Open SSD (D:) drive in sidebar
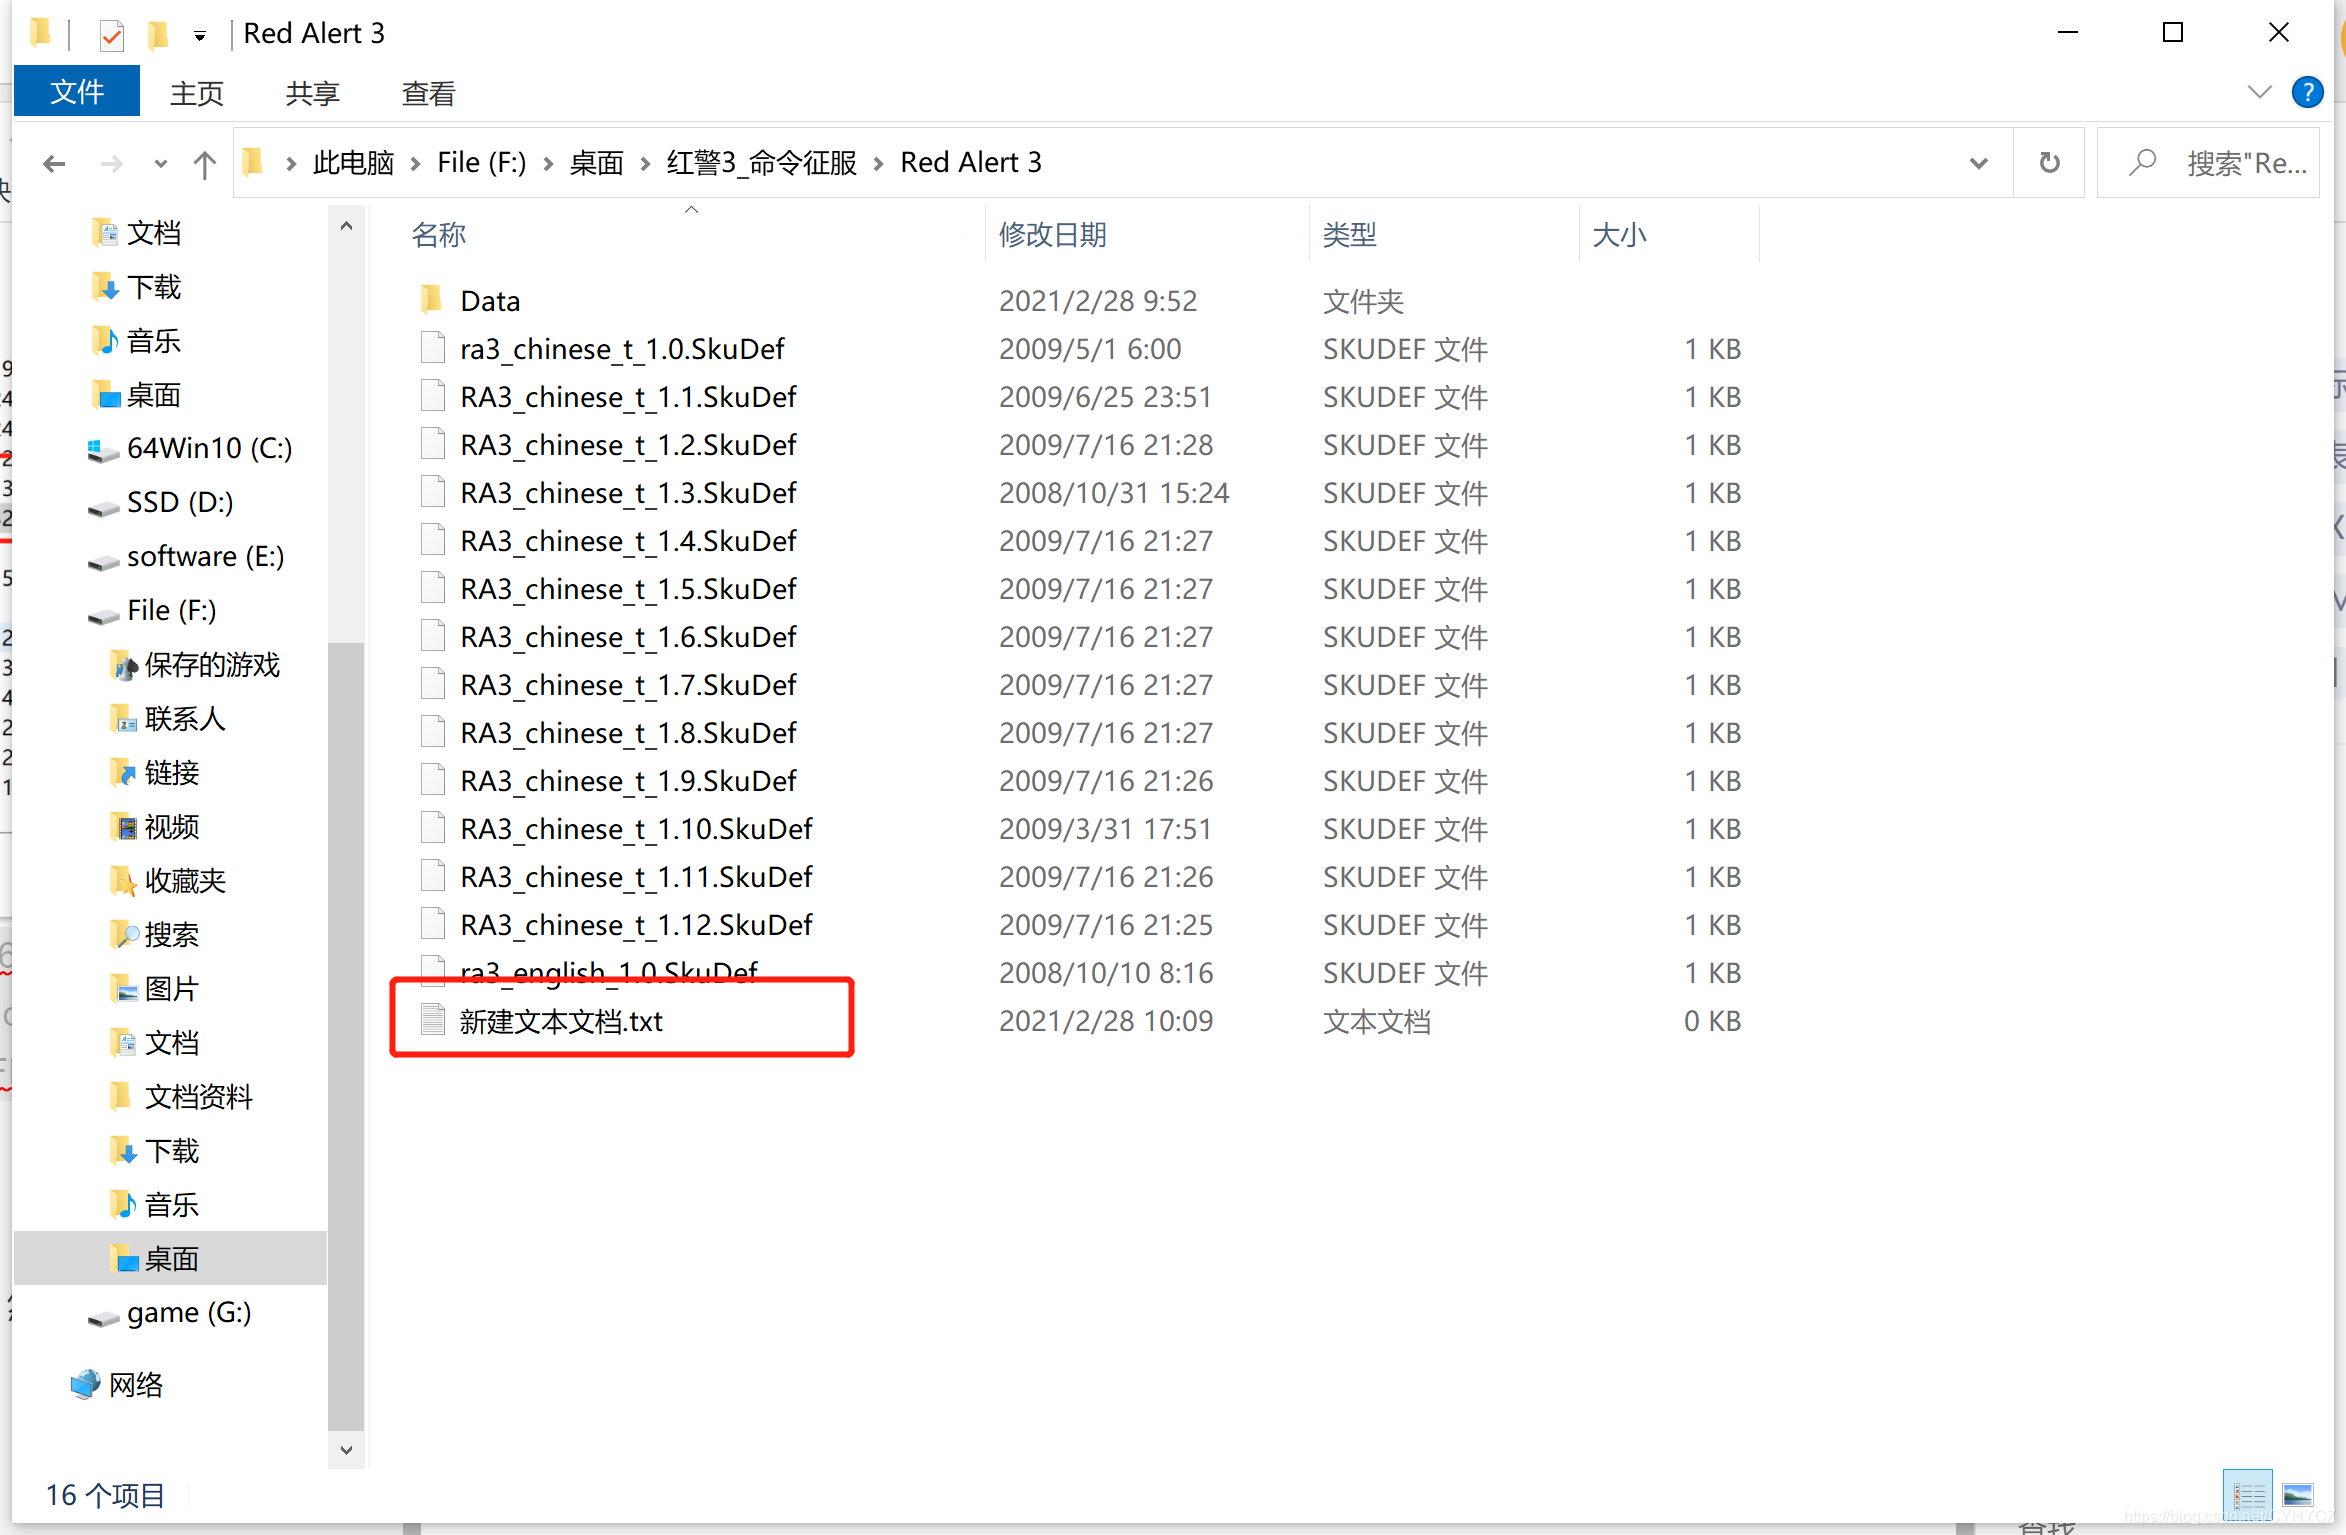Image resolution: width=2346 pixels, height=1535 pixels. 180,502
